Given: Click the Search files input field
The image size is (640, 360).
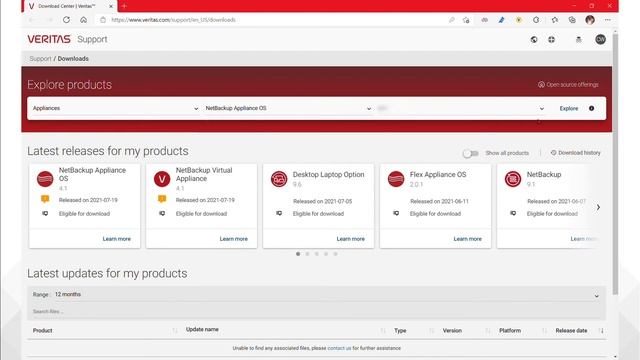Looking at the screenshot, I should (x=316, y=311).
